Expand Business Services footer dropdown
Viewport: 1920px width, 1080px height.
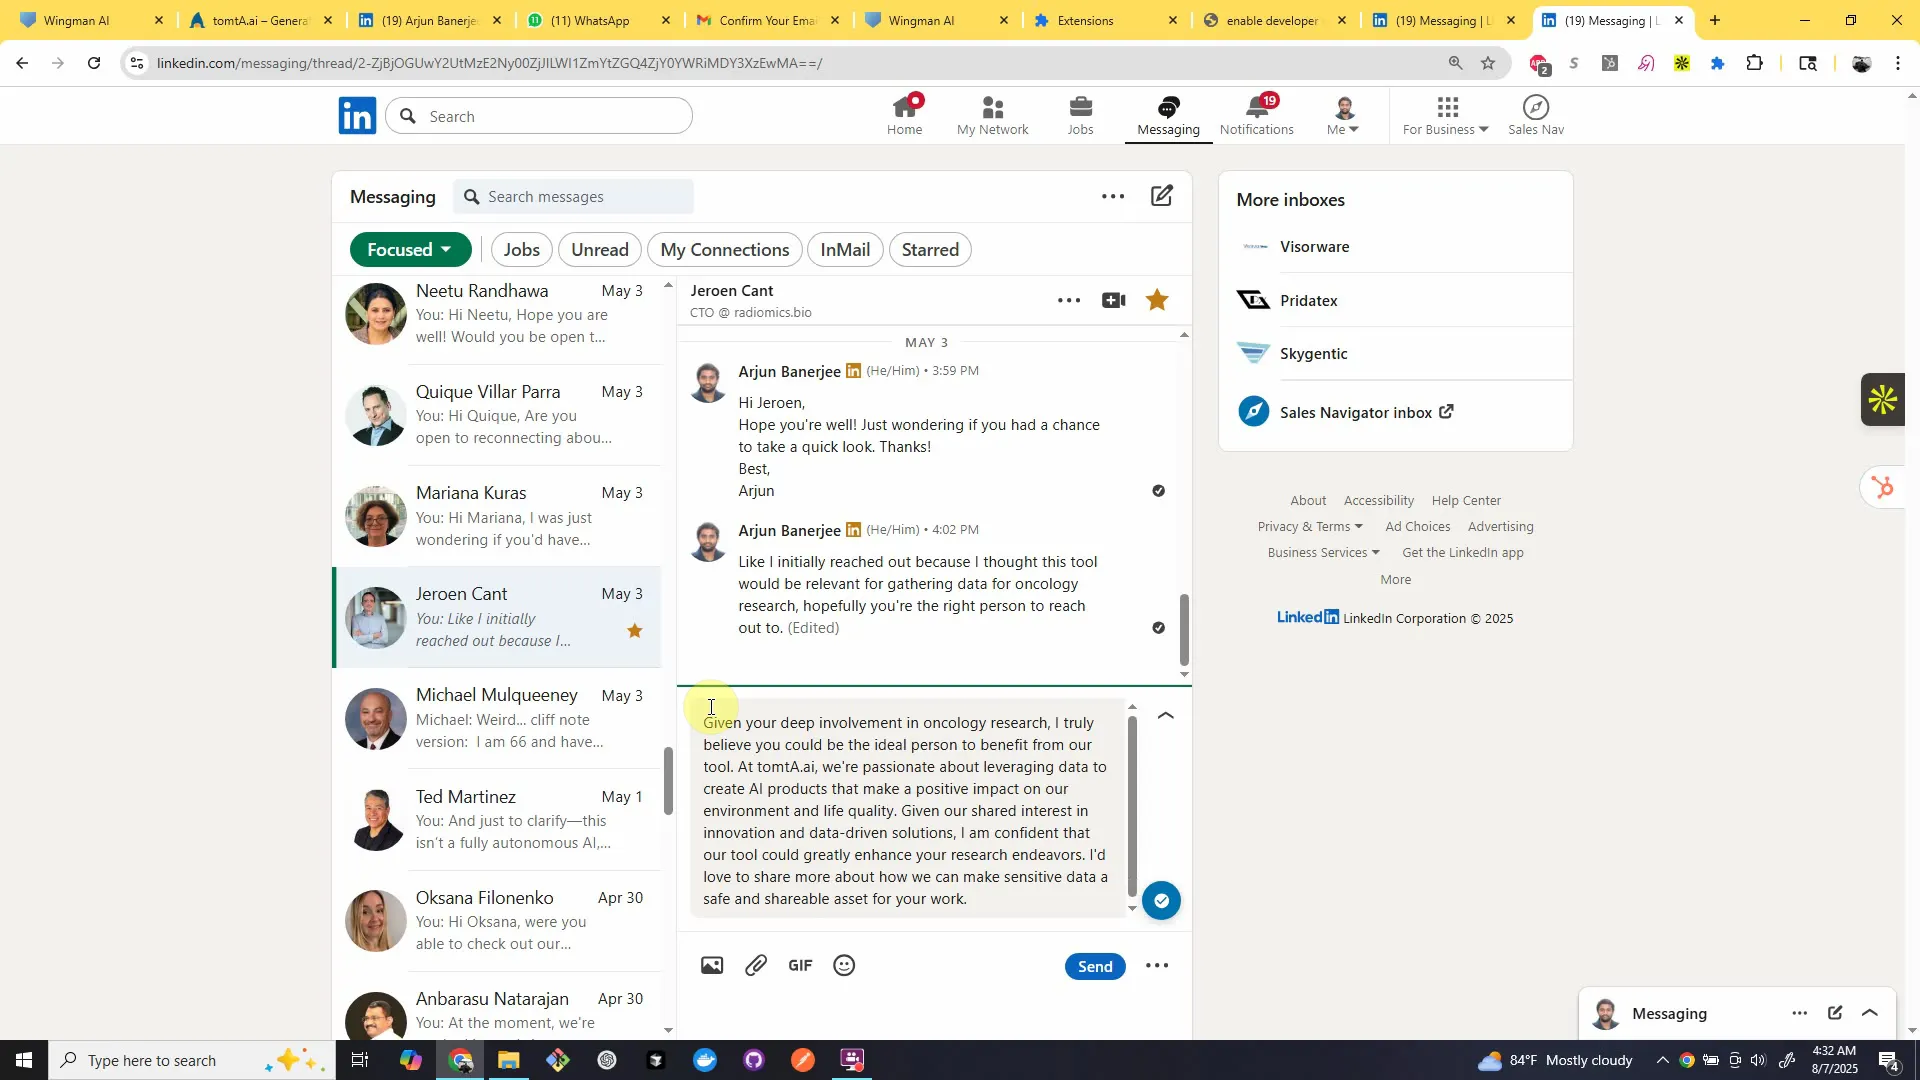[1323, 553]
